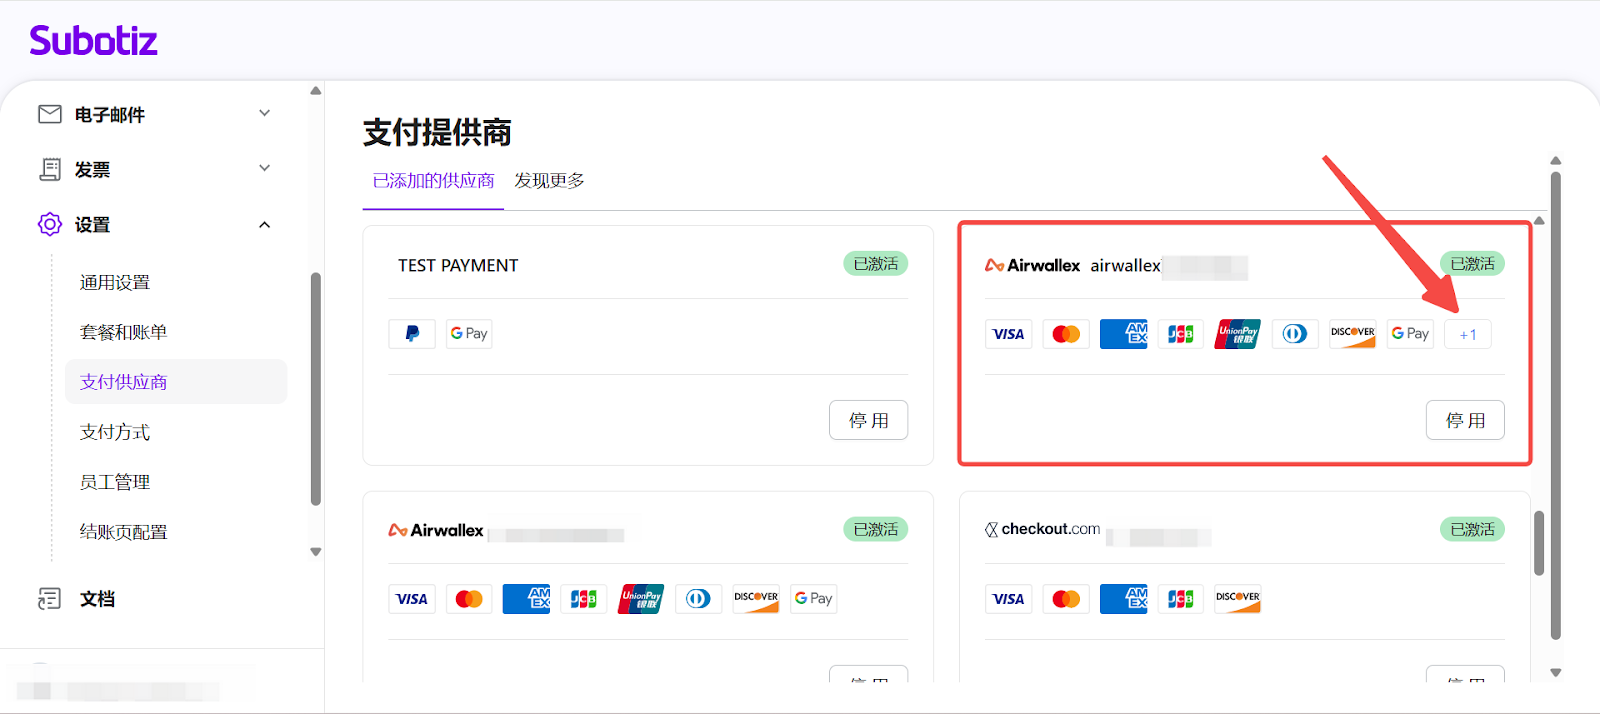Click the PayPal icon in TEST PAYMENT card
This screenshot has width=1600, height=714.
click(x=412, y=334)
